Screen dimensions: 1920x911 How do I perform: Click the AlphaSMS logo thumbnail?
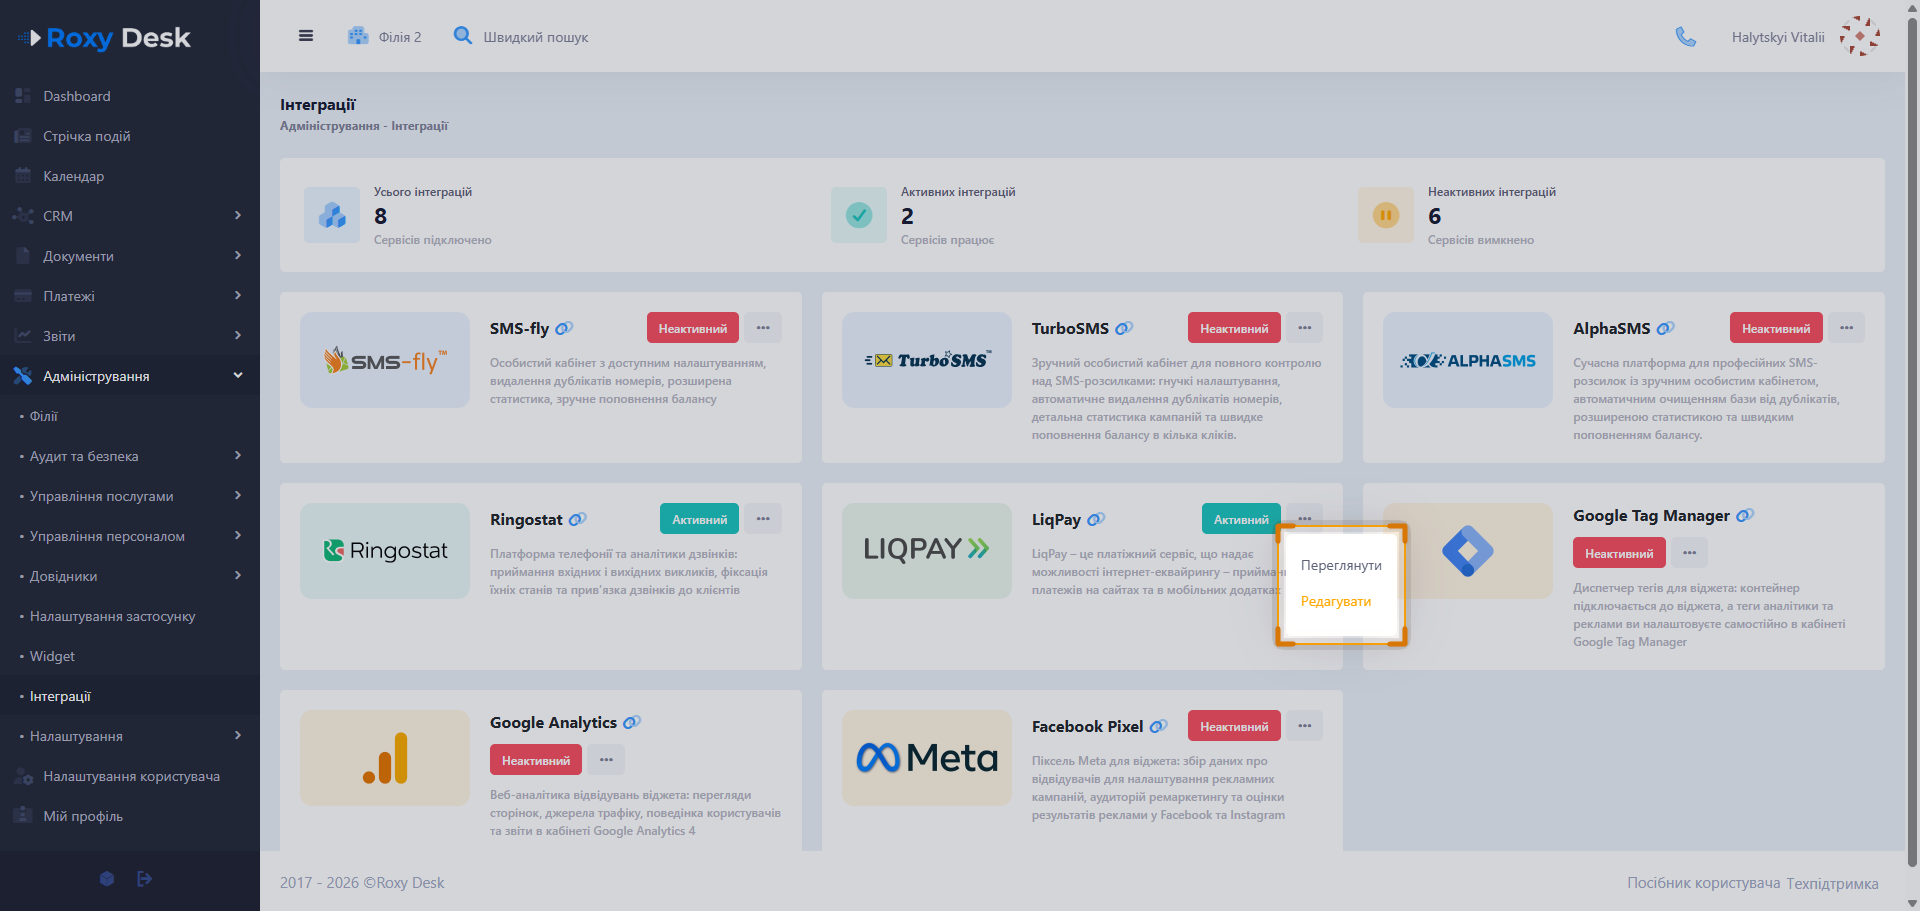1468,360
